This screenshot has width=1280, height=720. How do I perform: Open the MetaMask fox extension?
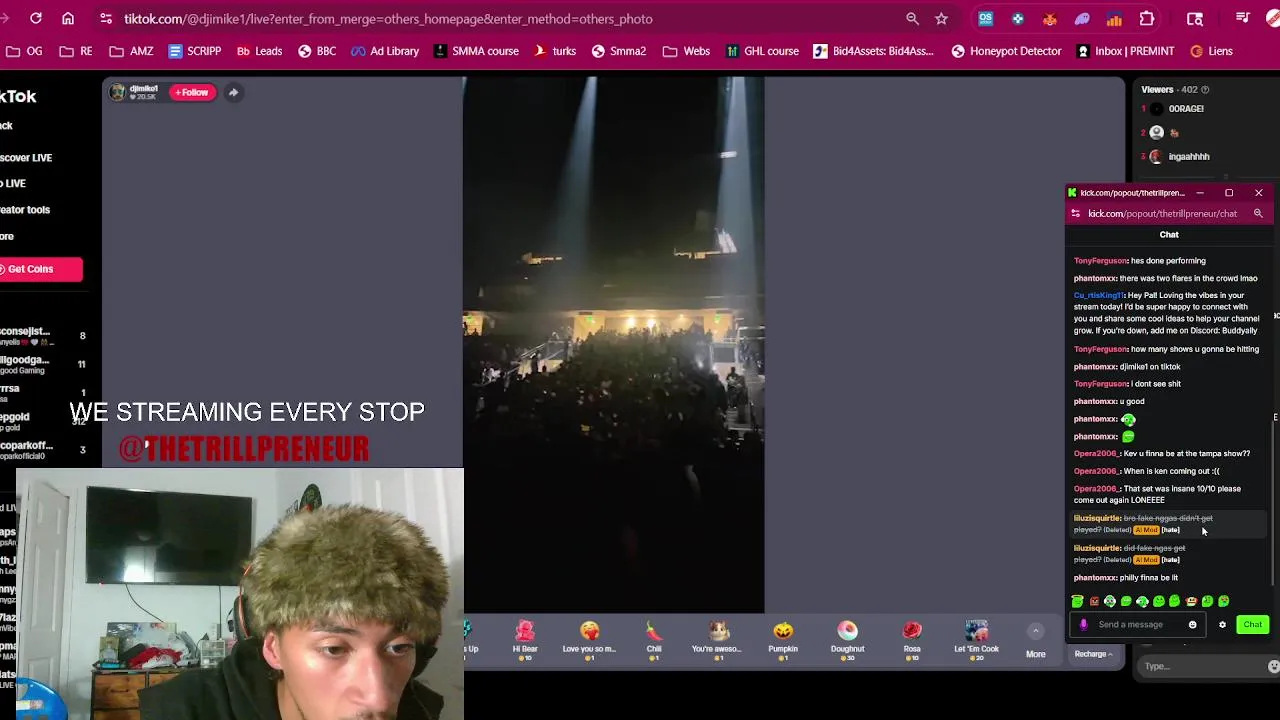tap(1049, 18)
